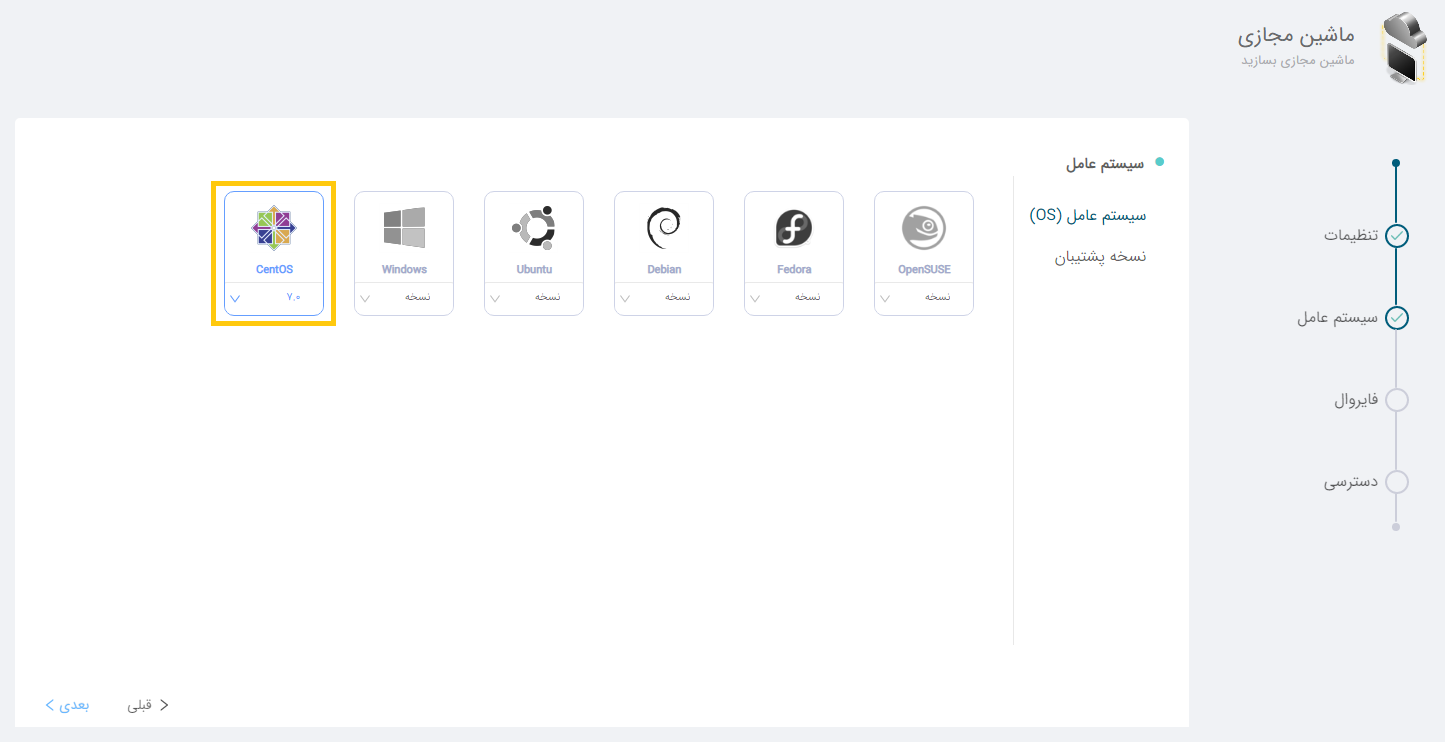Click the تنظیمات step checkmark circle
The width and height of the screenshot is (1445, 742).
pyautogui.click(x=1397, y=236)
